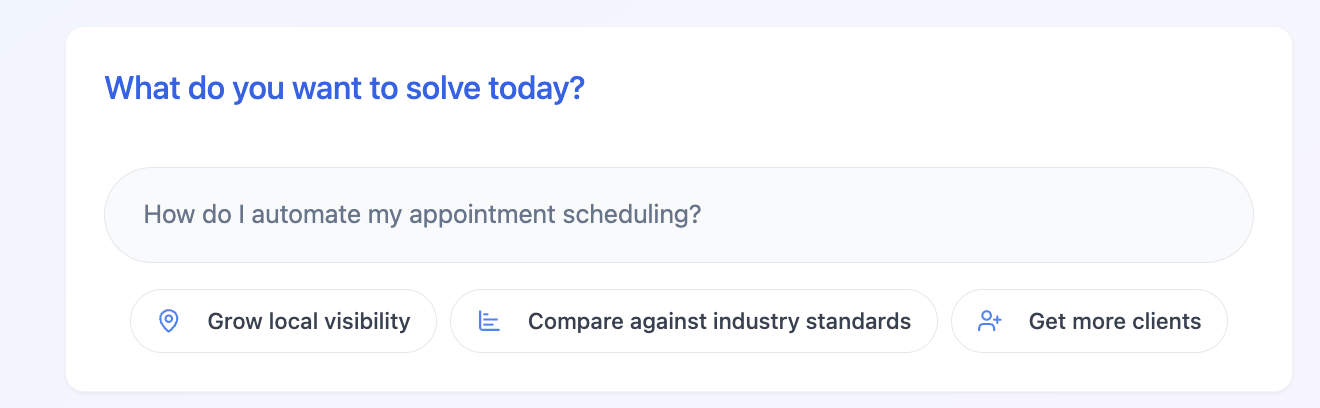Click the location pin icon
The height and width of the screenshot is (408, 1320).
[169, 321]
